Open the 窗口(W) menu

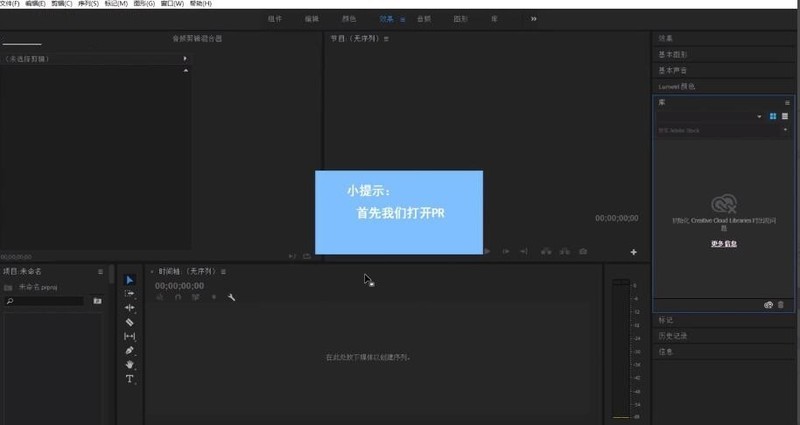(x=172, y=4)
